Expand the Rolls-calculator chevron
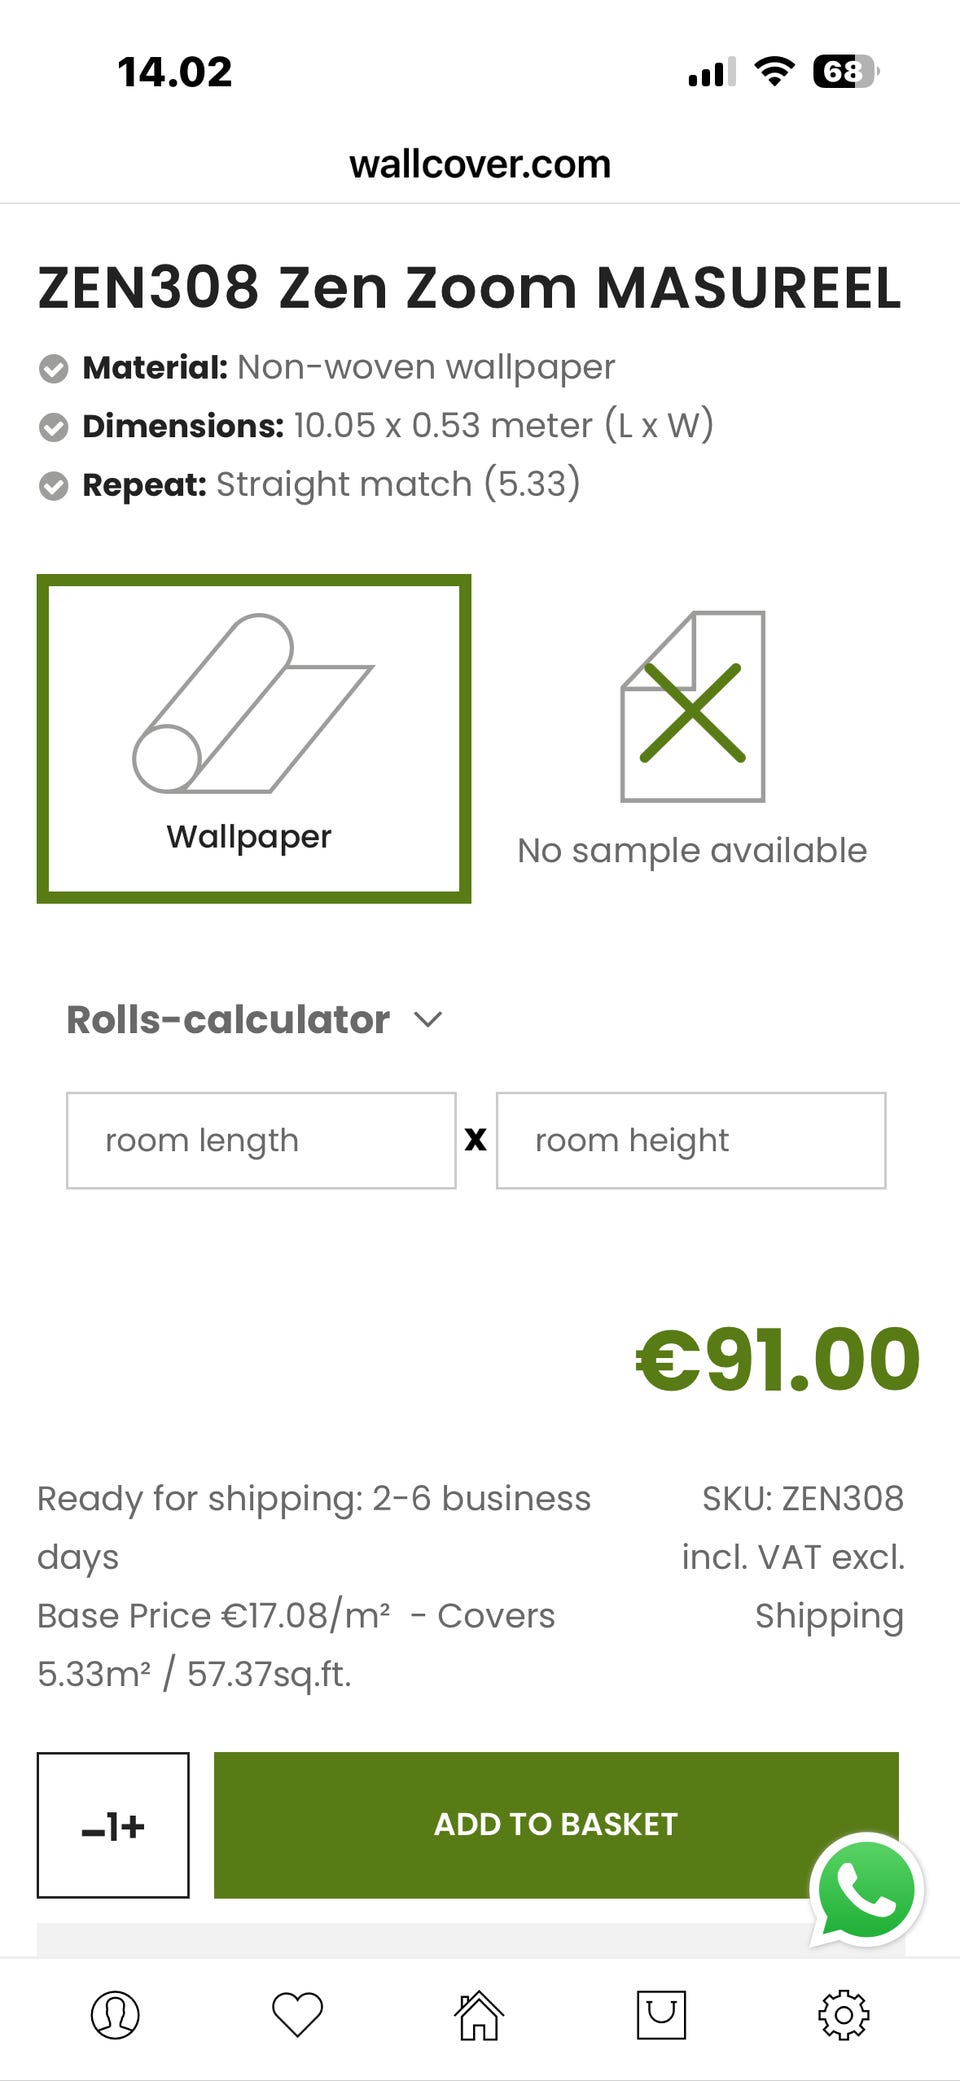 pyautogui.click(x=428, y=1020)
